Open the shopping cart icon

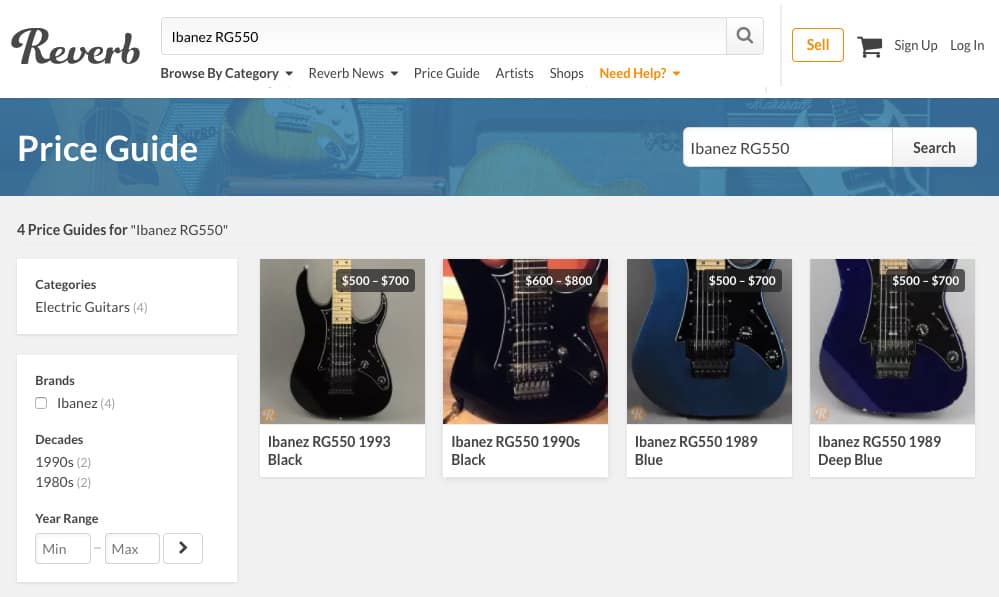tap(870, 46)
